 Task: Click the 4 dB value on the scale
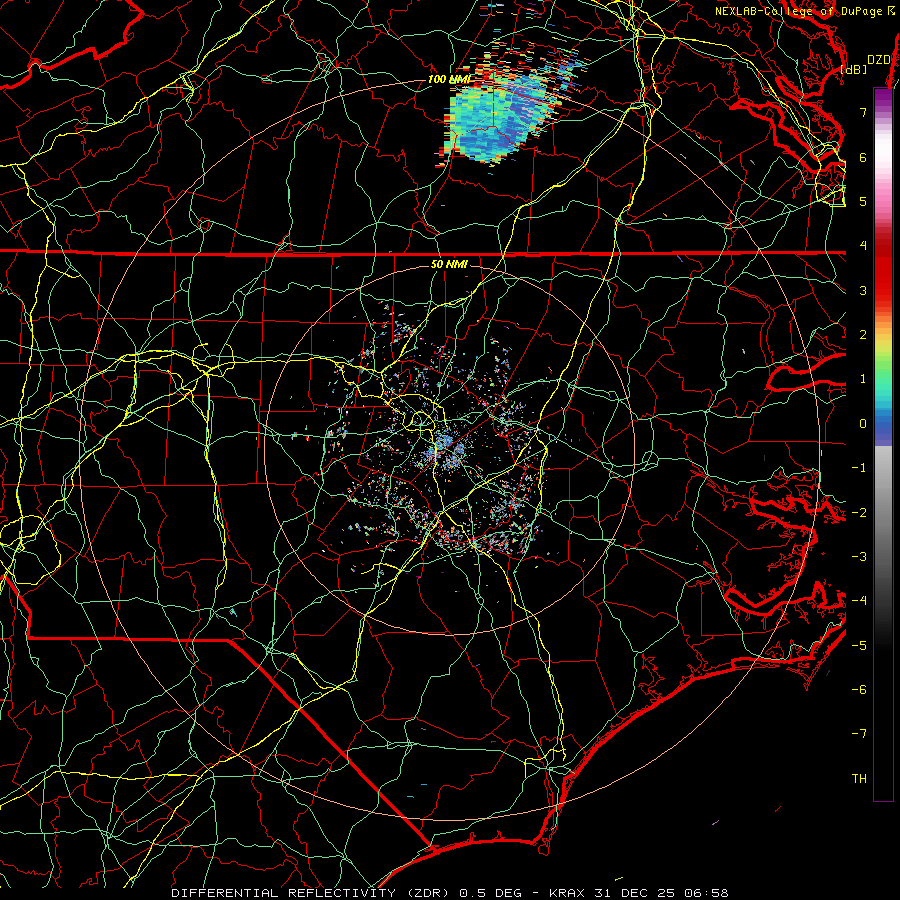(863, 246)
